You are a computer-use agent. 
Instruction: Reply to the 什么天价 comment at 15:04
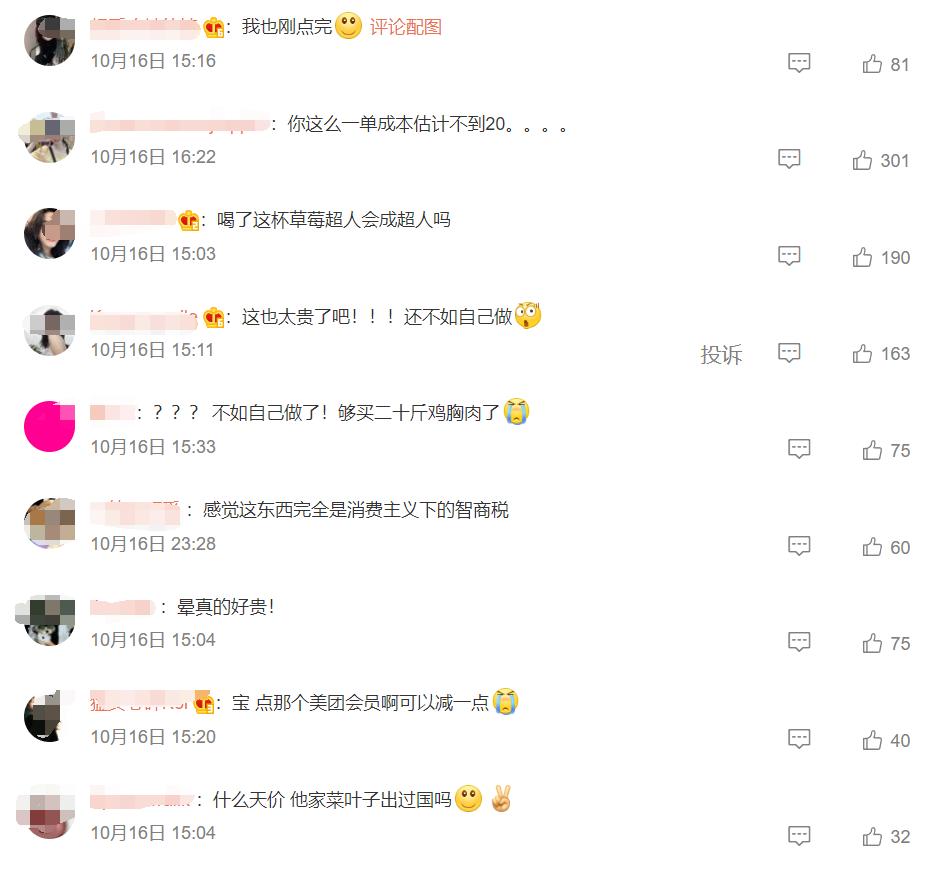[799, 835]
